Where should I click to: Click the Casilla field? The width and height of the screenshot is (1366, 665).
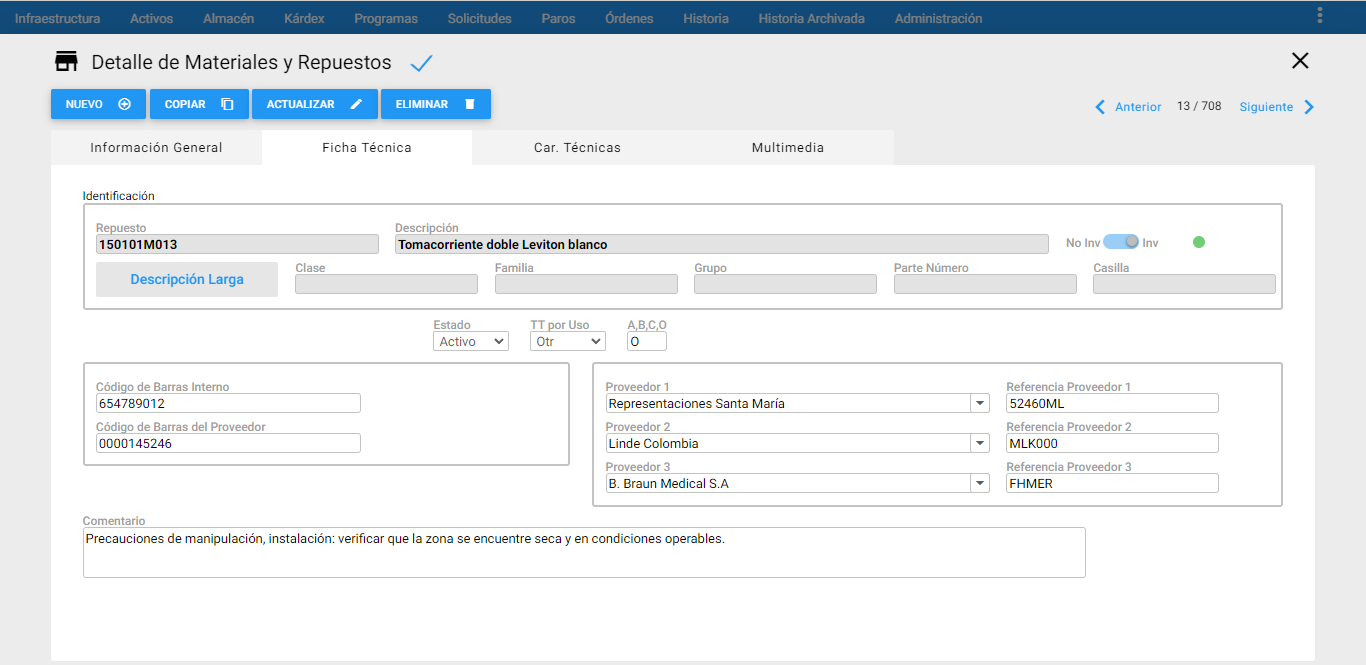coord(1184,284)
